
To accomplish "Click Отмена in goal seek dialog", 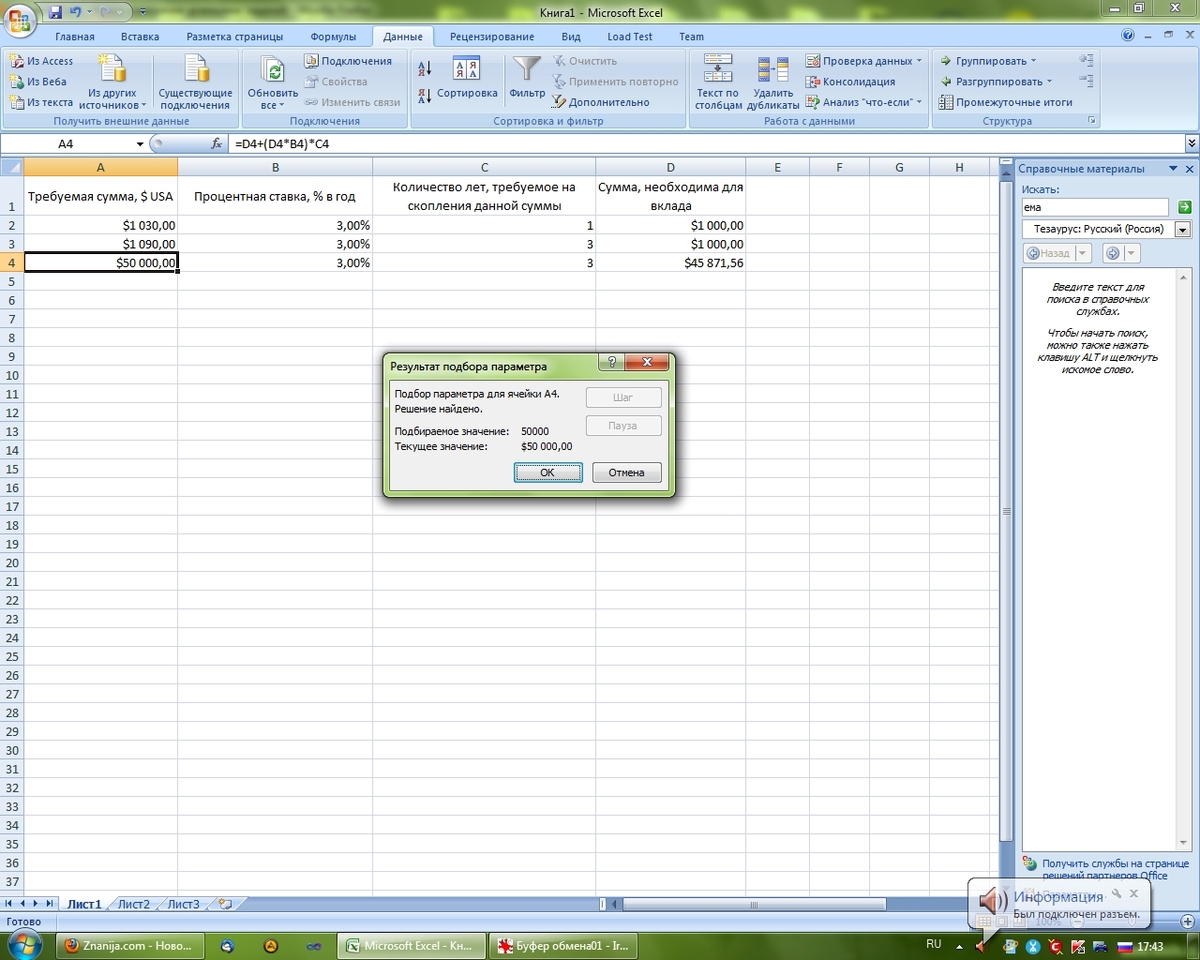I will coord(626,472).
